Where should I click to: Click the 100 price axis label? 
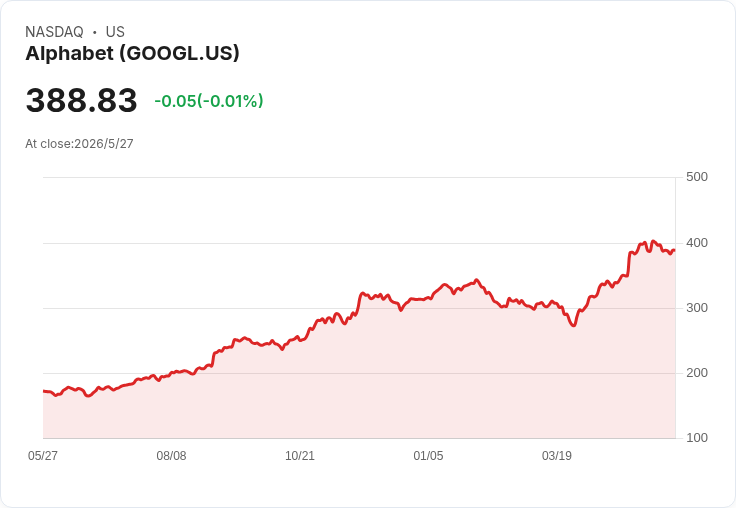[x=697, y=438]
